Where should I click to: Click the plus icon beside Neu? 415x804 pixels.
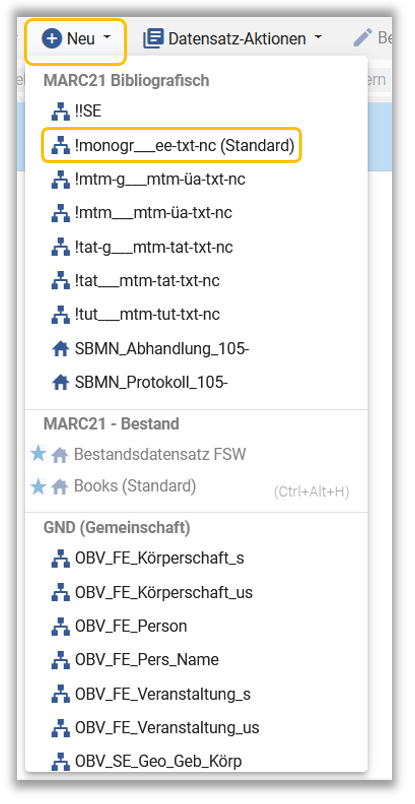pos(52,39)
